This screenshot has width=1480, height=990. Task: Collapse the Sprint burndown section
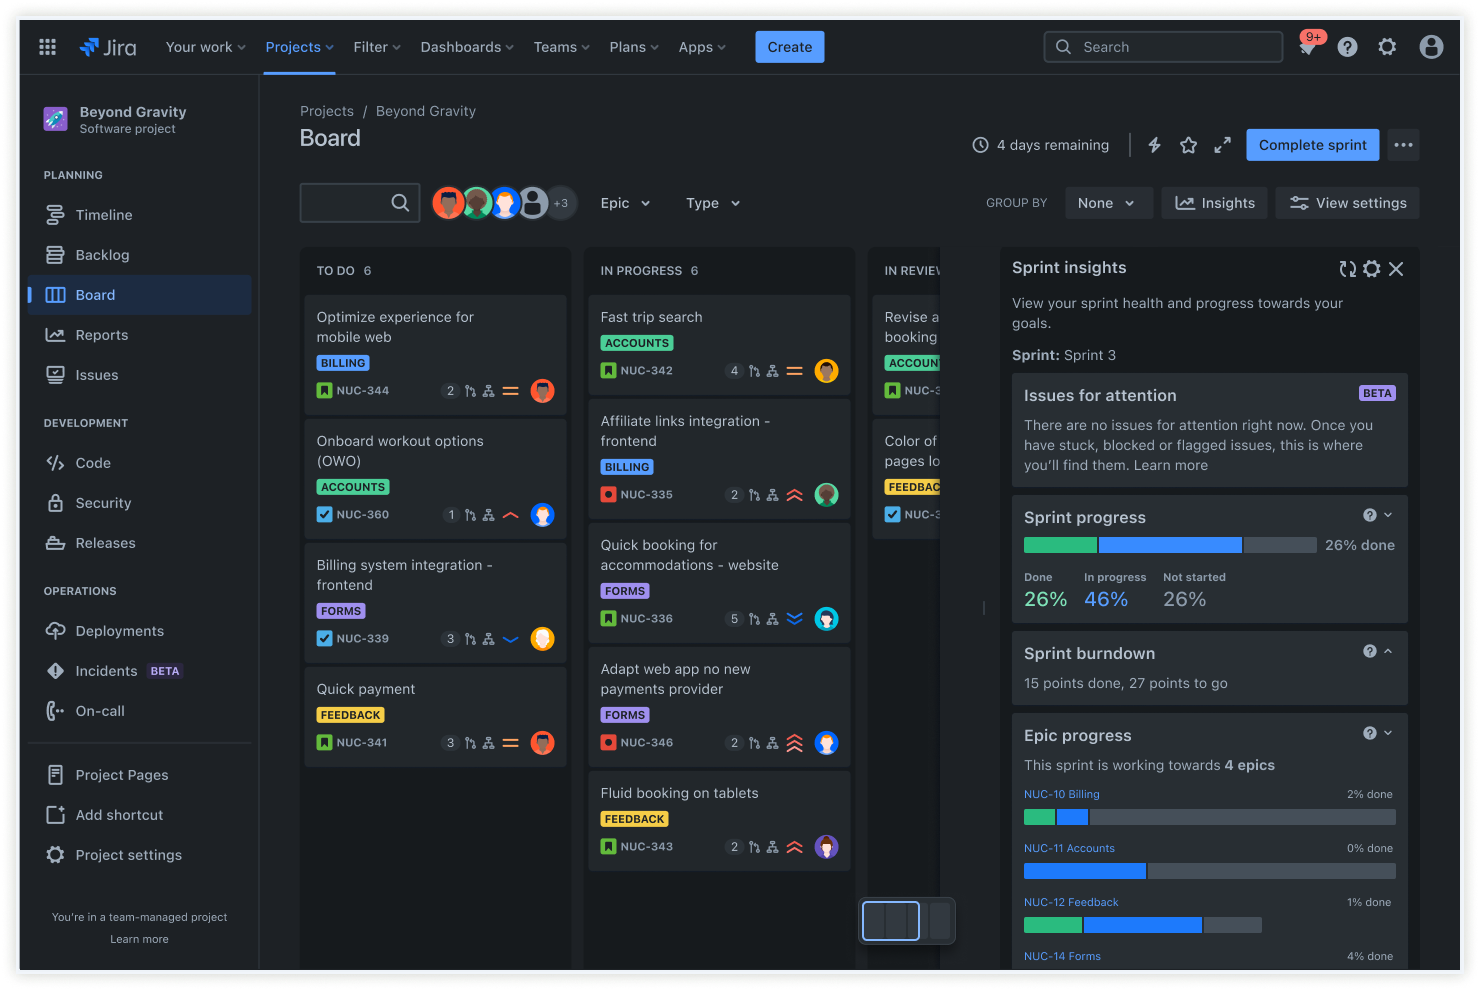pos(1388,651)
